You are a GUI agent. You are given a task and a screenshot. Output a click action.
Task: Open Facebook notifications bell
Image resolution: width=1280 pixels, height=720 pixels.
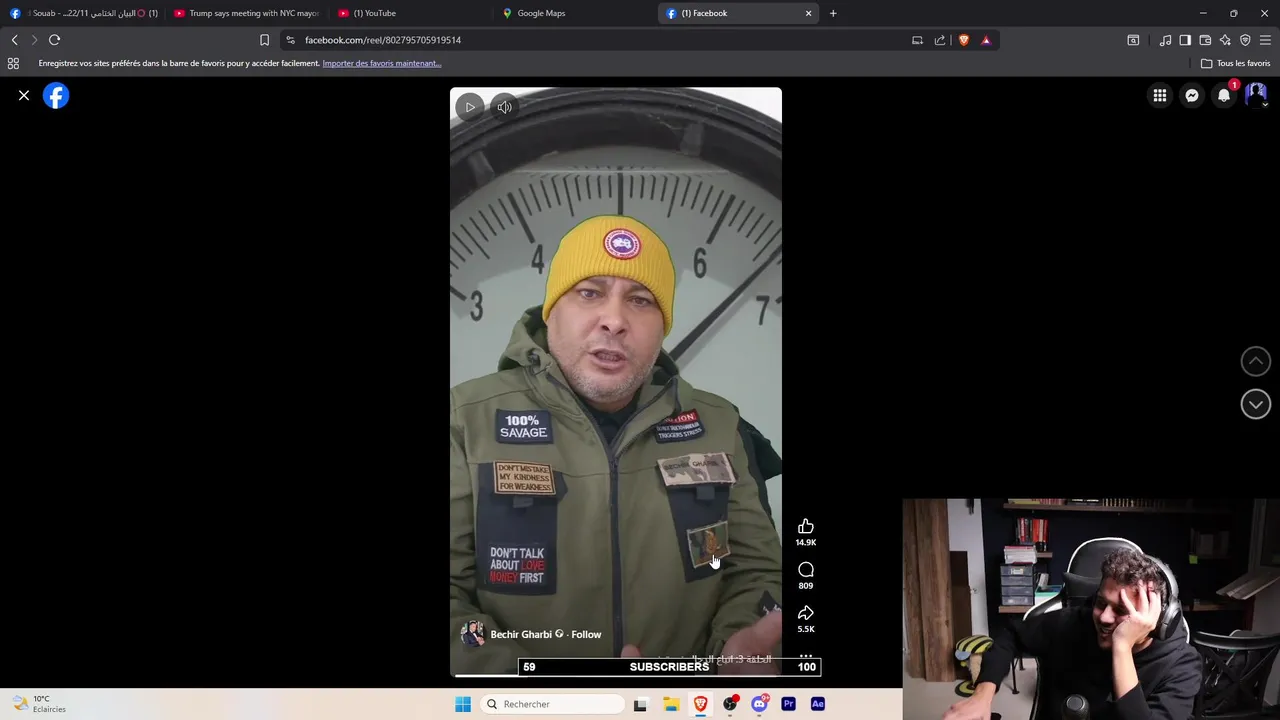tap(1224, 96)
